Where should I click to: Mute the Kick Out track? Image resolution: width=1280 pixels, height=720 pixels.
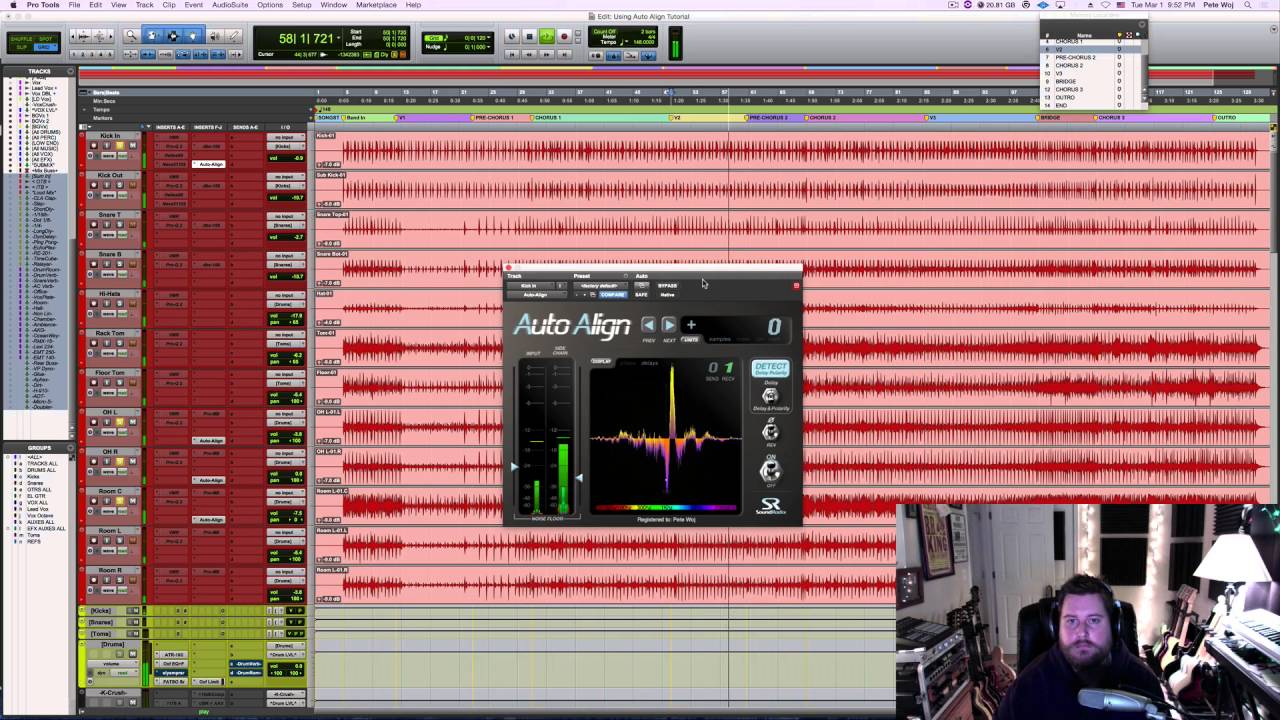coord(132,185)
